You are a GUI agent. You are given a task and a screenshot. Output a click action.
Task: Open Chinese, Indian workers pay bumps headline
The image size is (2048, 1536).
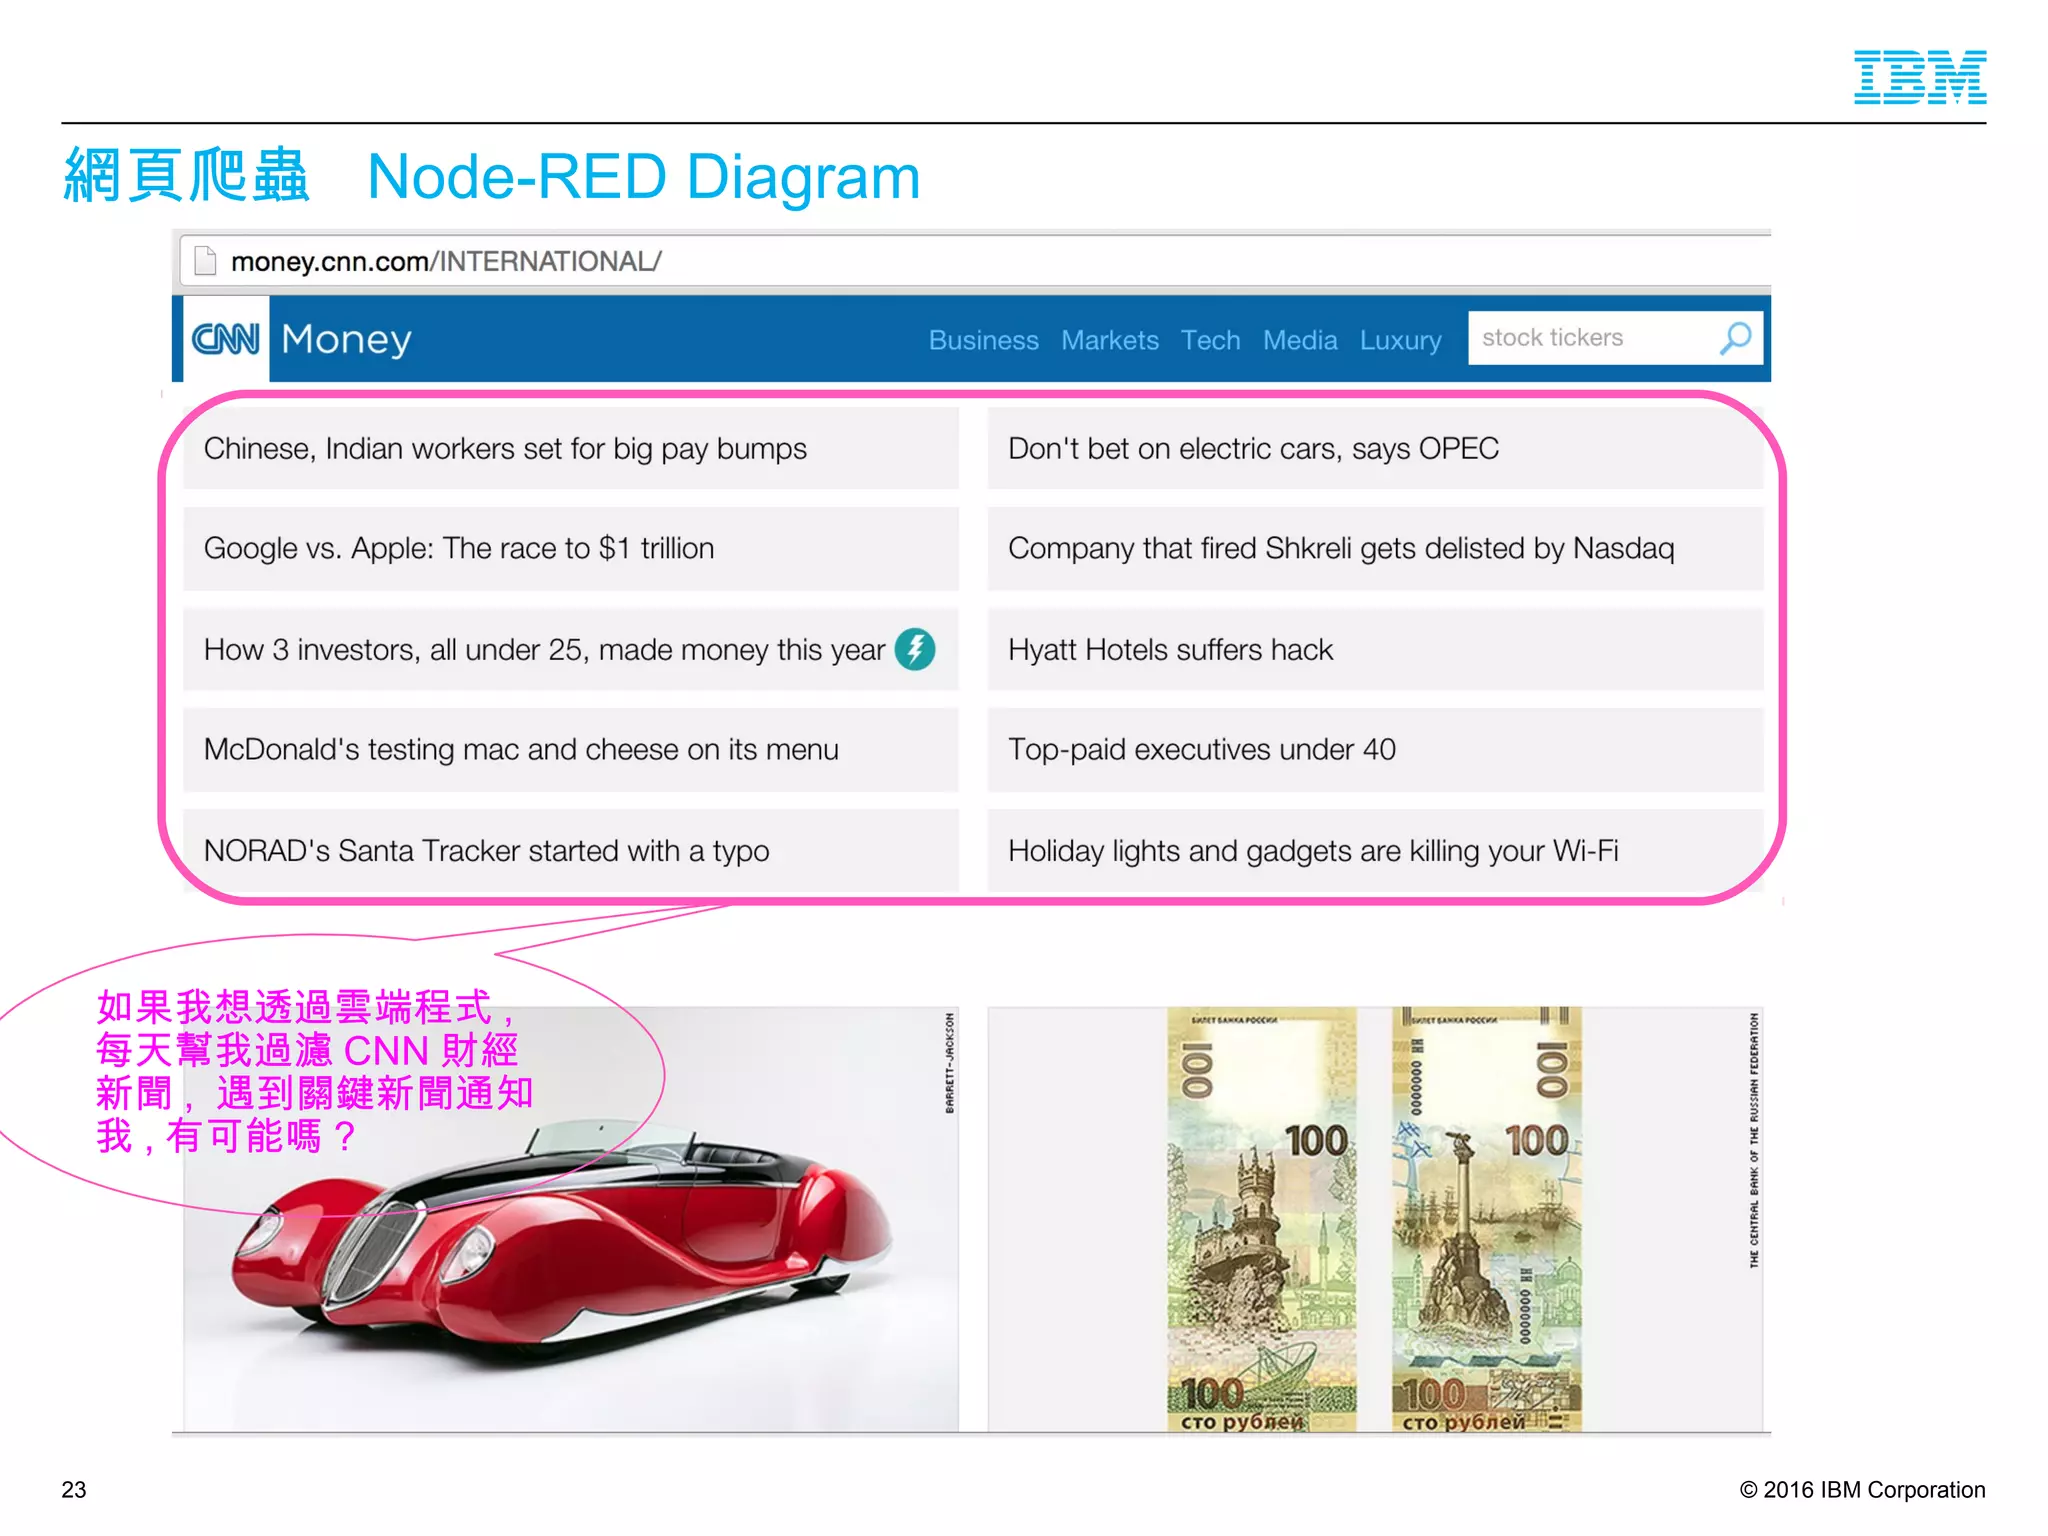[571, 448]
